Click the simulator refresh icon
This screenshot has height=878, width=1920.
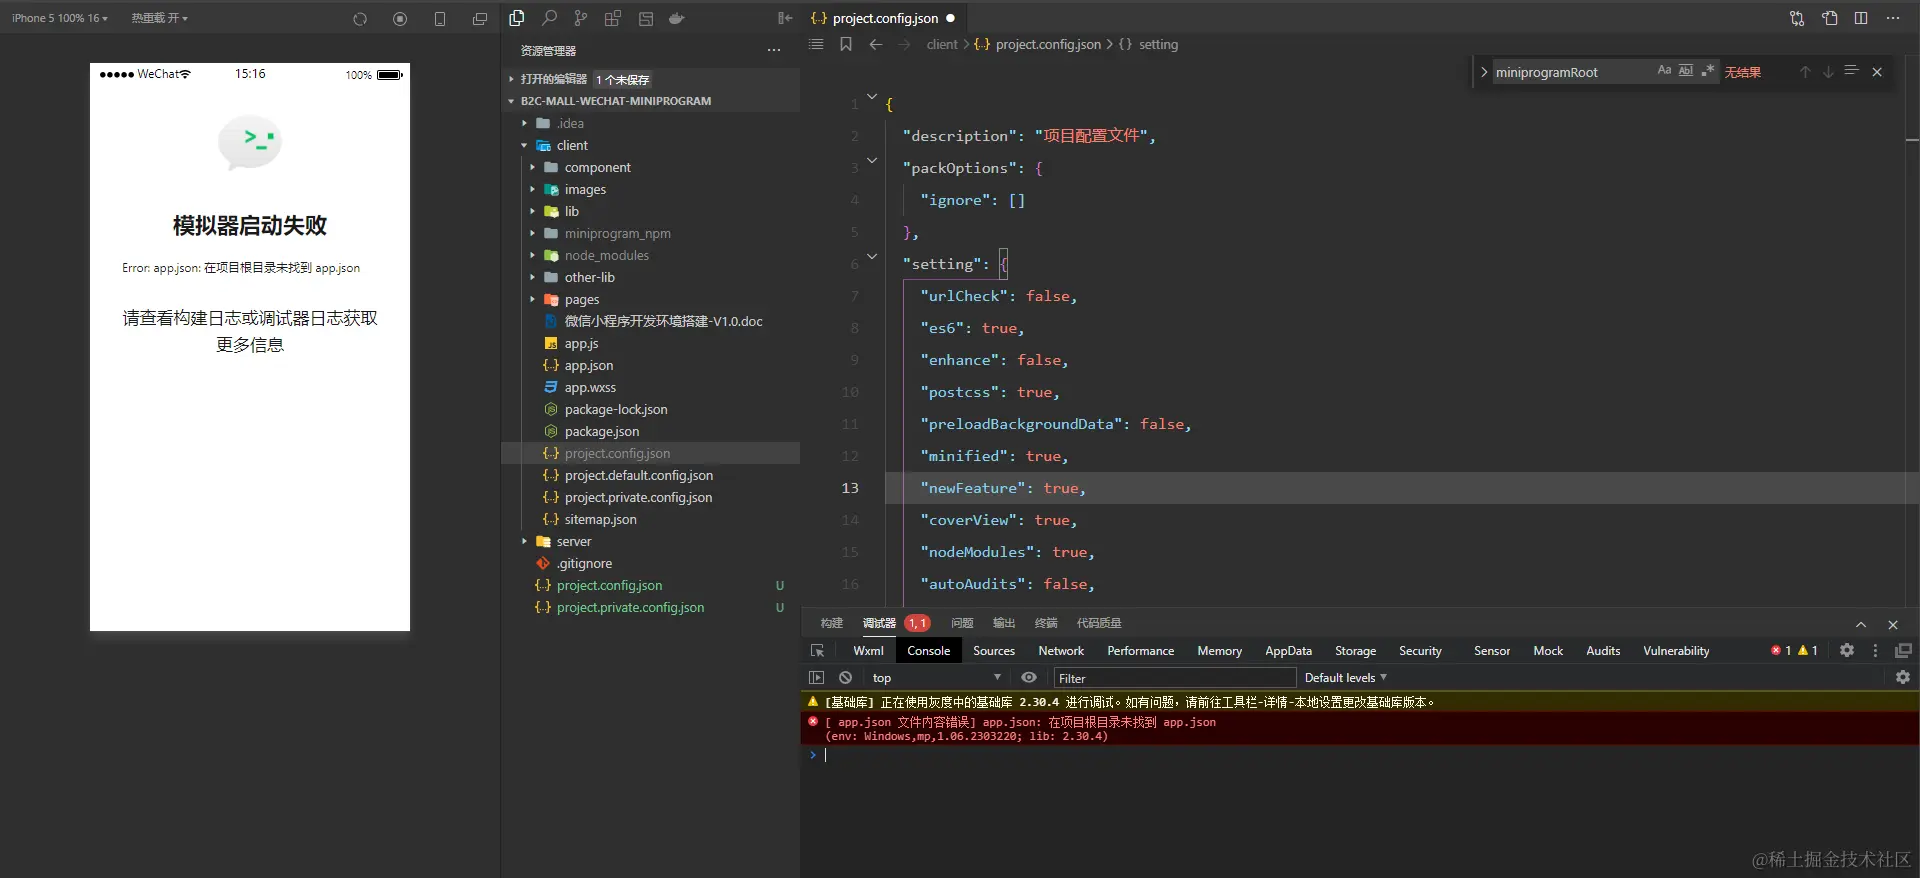(x=360, y=19)
